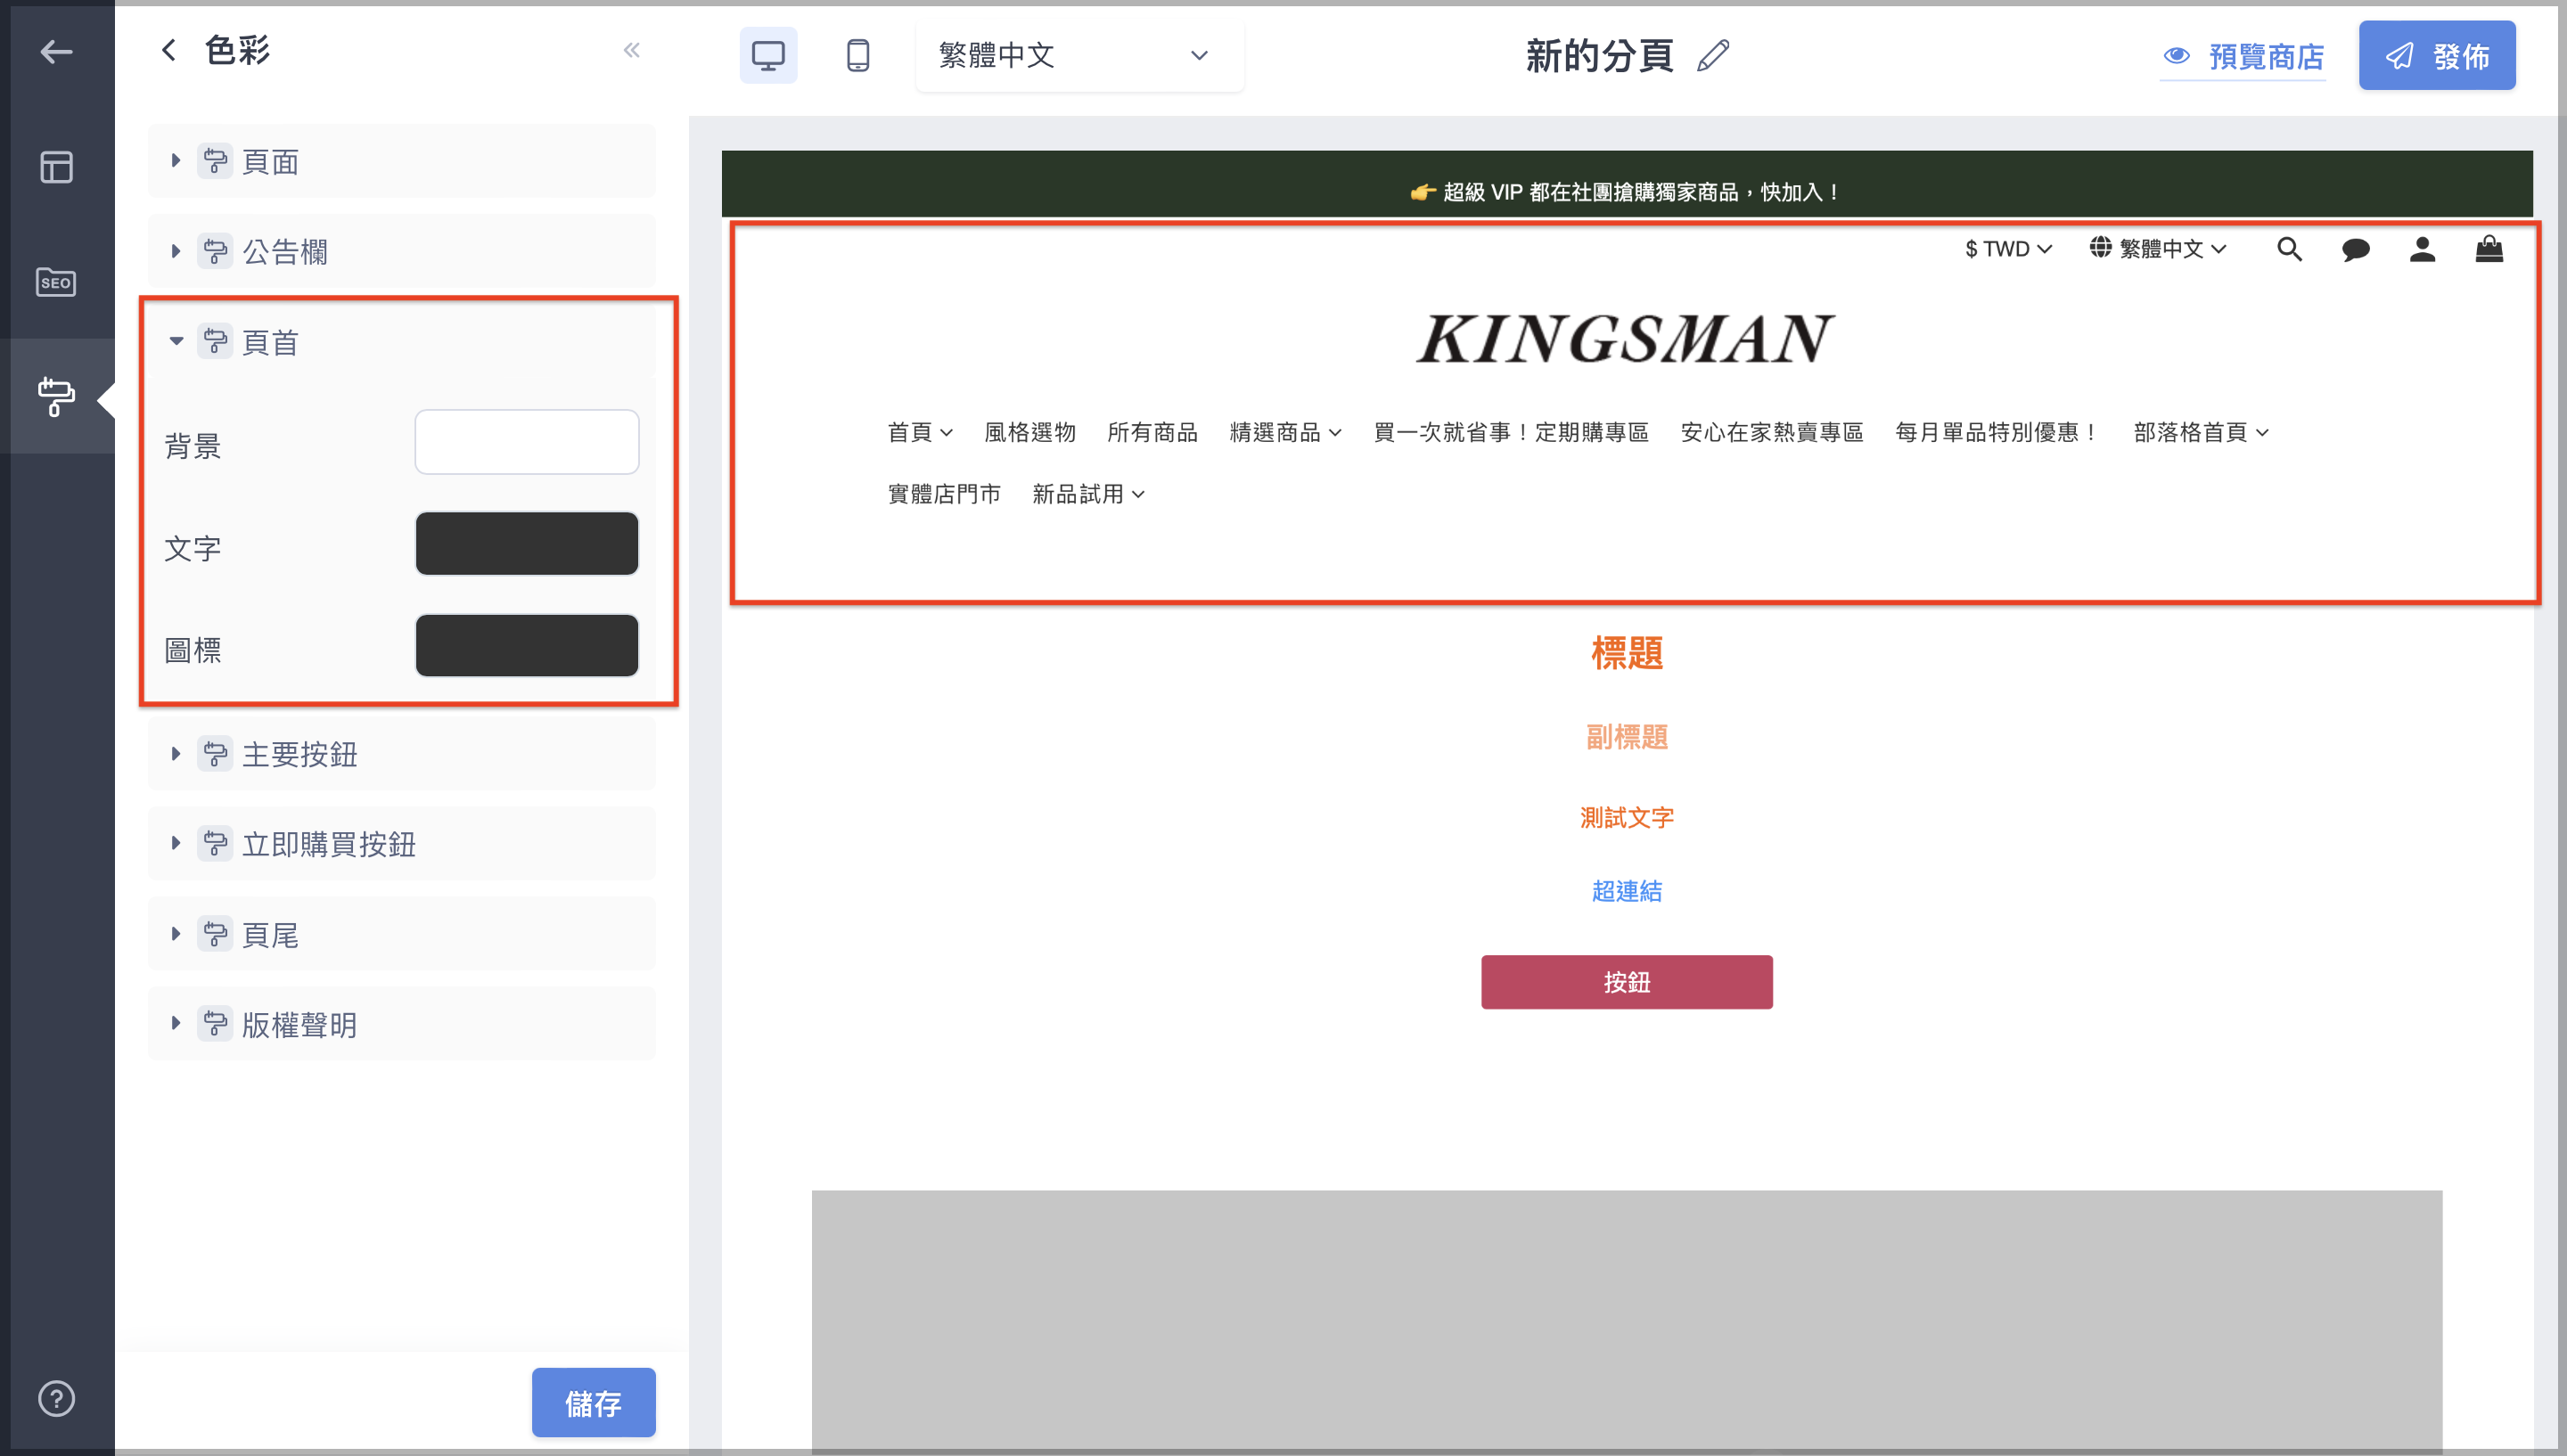Click the shopping bag cart icon
Image resolution: width=2567 pixels, height=1456 pixels.
2489,248
